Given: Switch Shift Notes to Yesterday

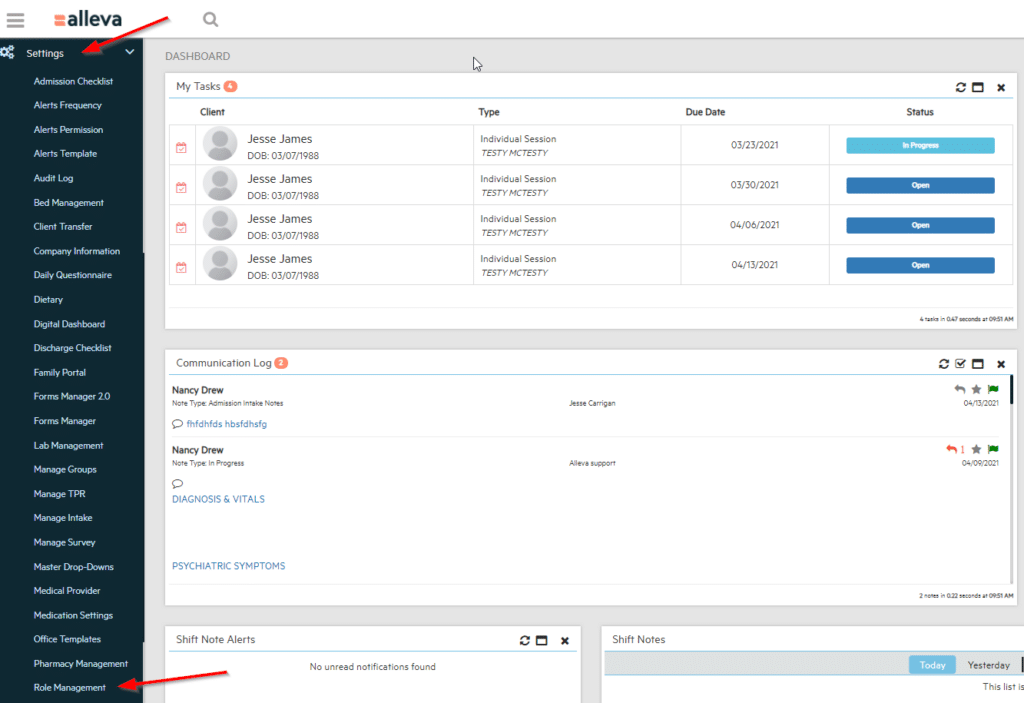Looking at the screenshot, I should point(988,664).
